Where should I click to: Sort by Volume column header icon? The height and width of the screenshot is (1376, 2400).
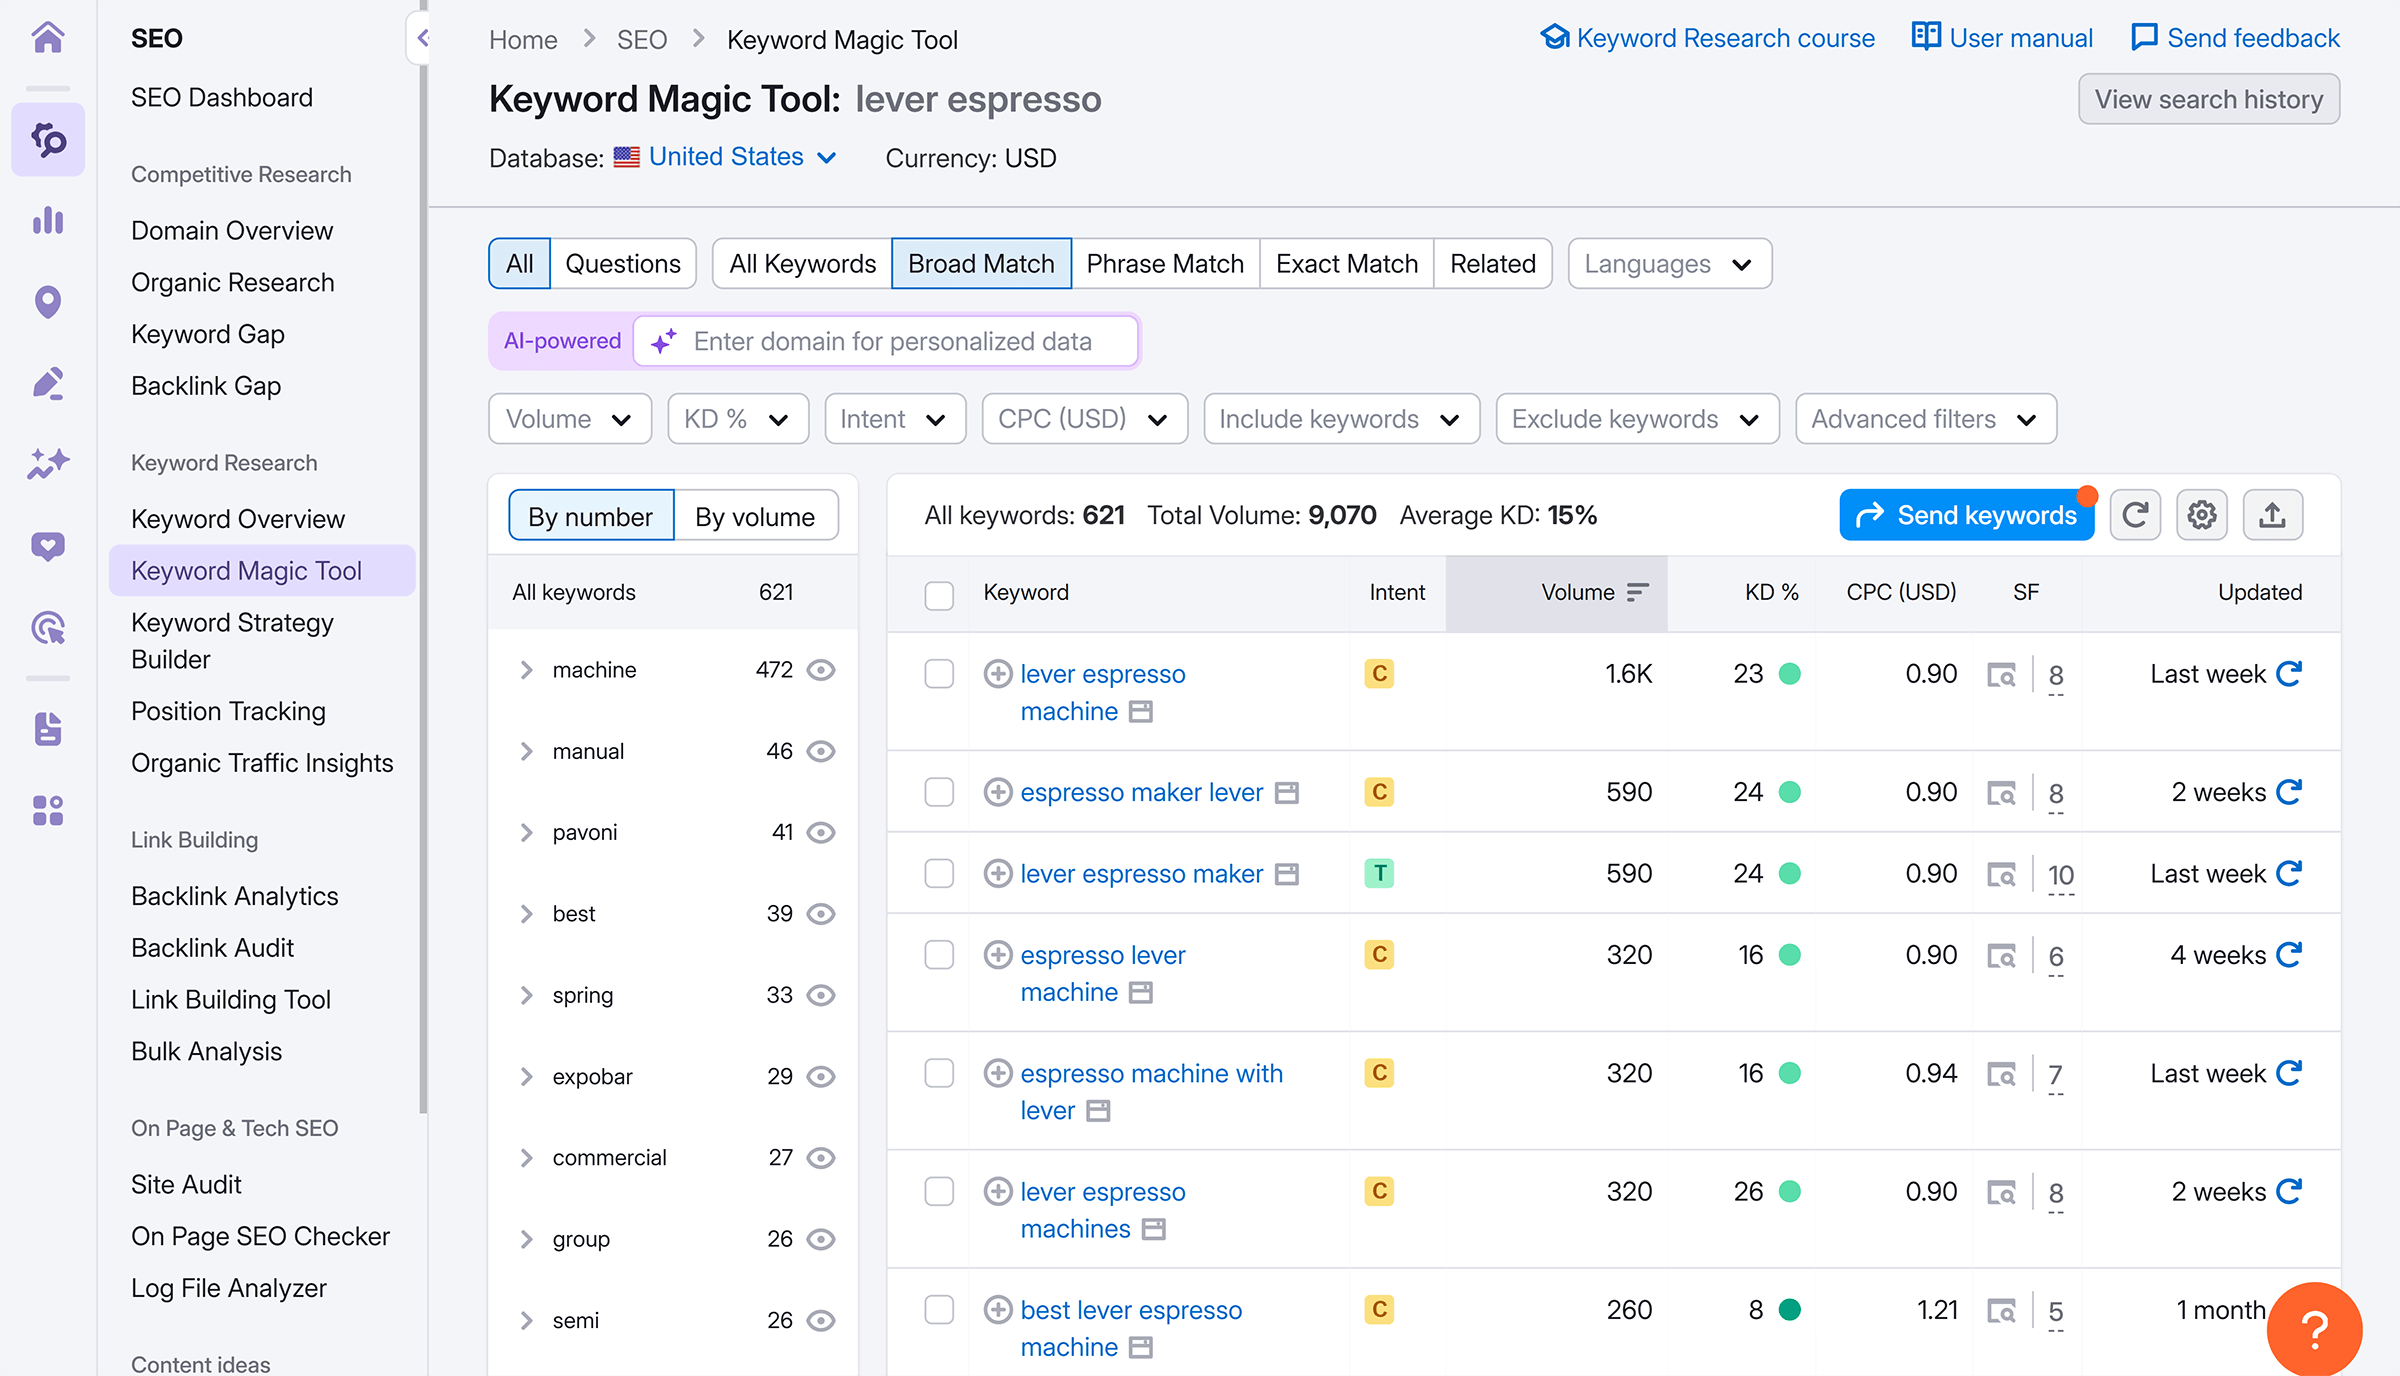point(1637,593)
